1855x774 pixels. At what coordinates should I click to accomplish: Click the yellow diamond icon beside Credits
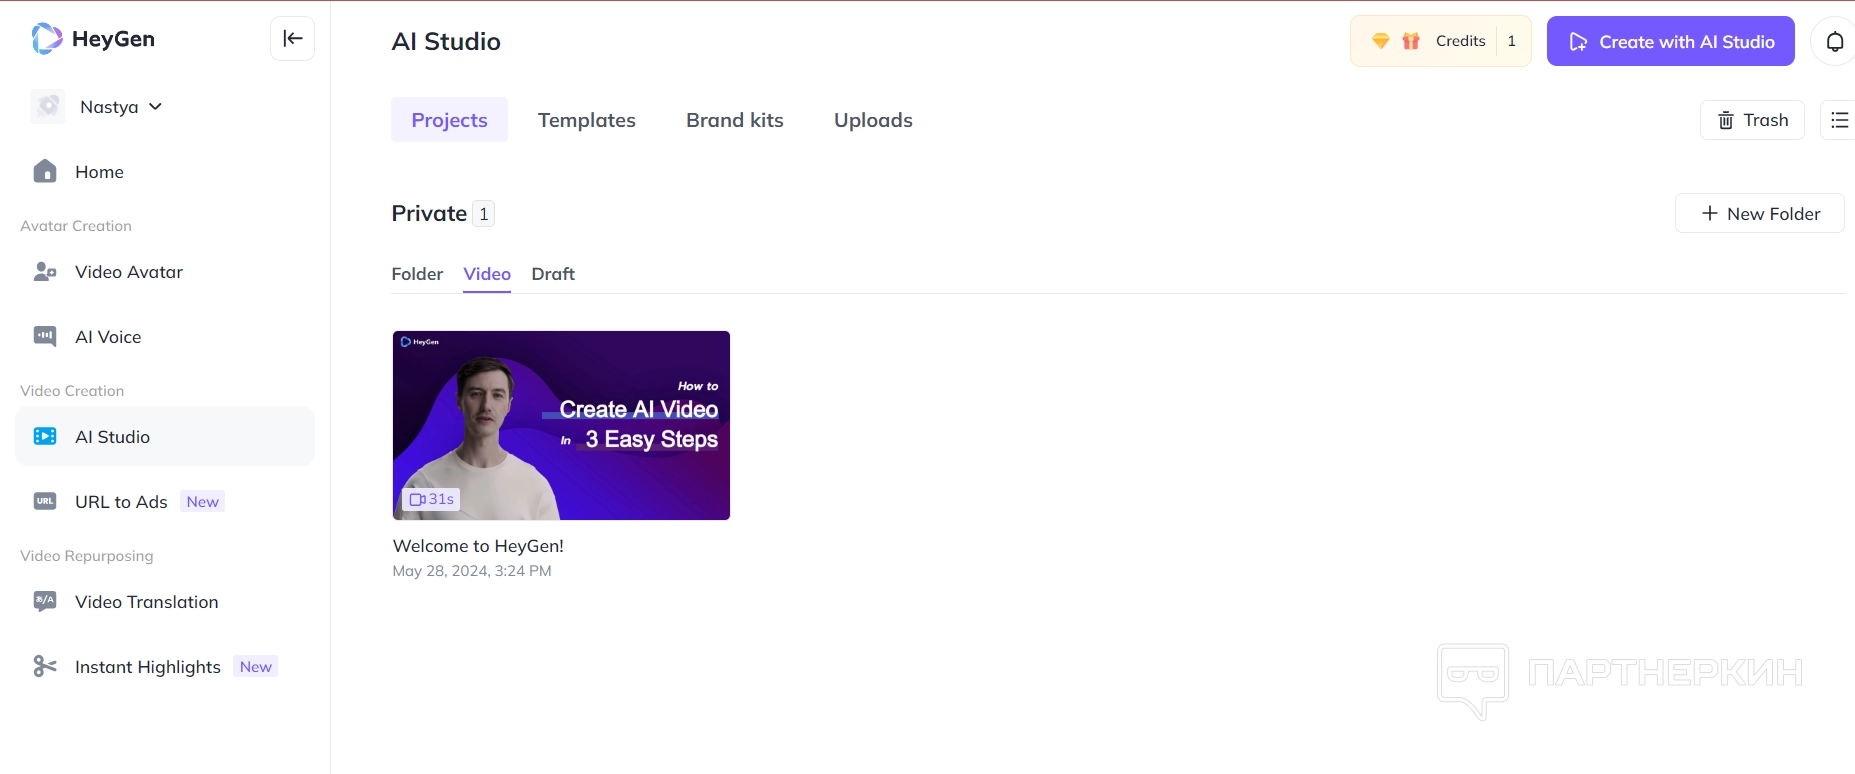pos(1381,41)
